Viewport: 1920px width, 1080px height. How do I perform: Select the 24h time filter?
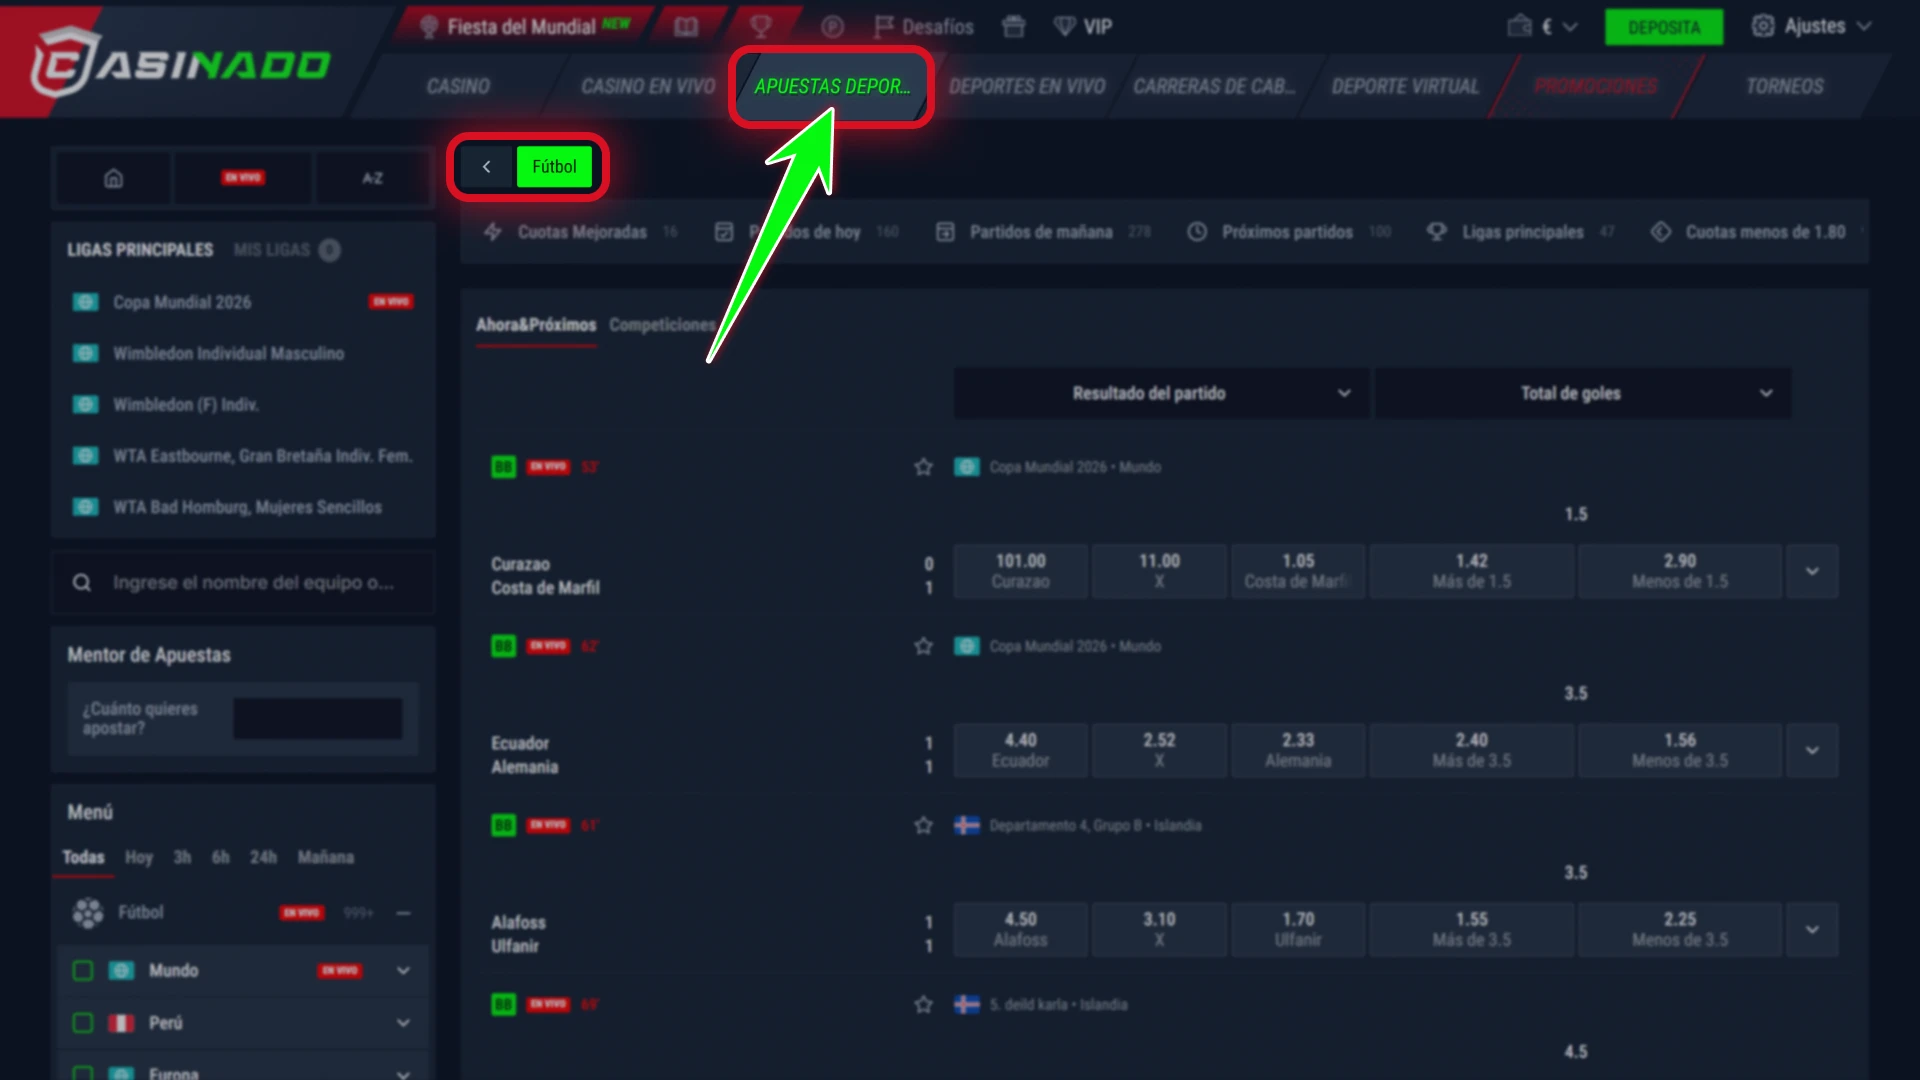pyautogui.click(x=263, y=857)
